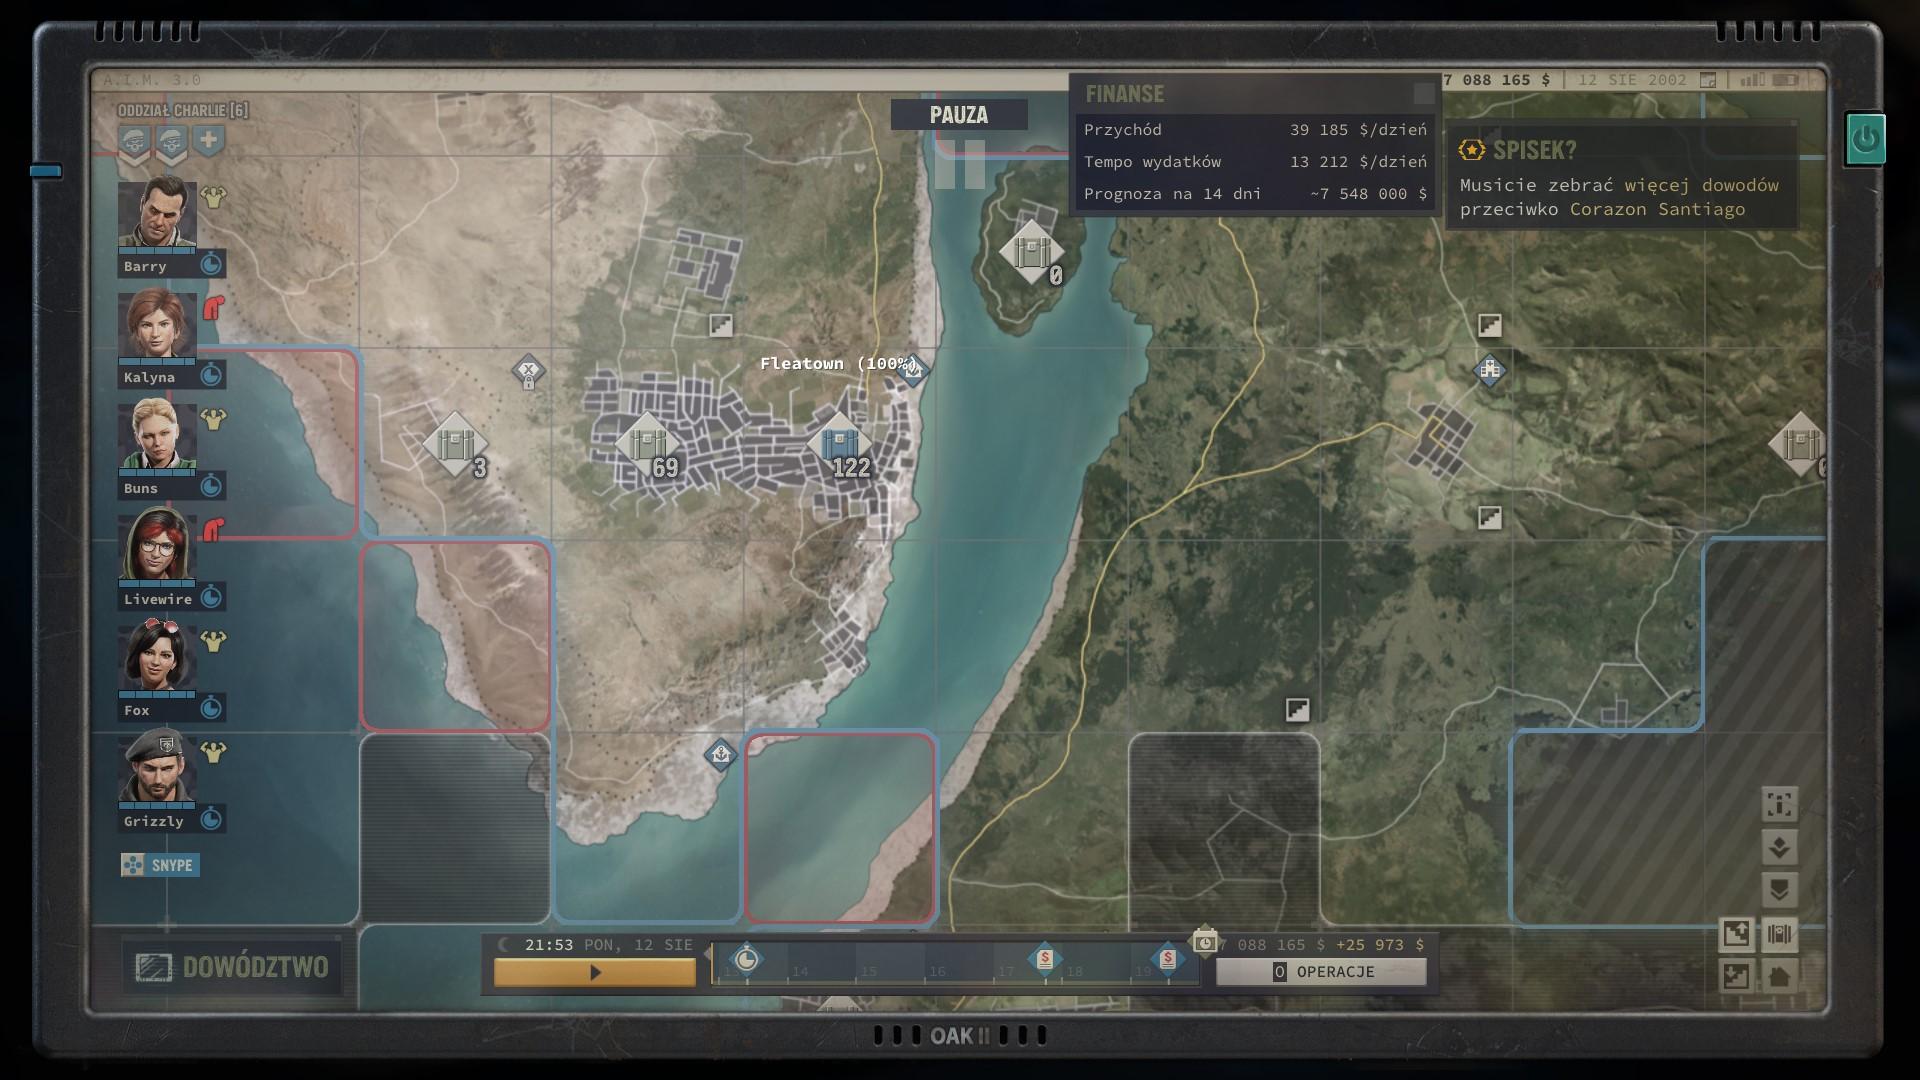Click the ODDZIAŁ CHARLIE [6] squad title
Screen dimensions: 1920x1080
point(183,110)
